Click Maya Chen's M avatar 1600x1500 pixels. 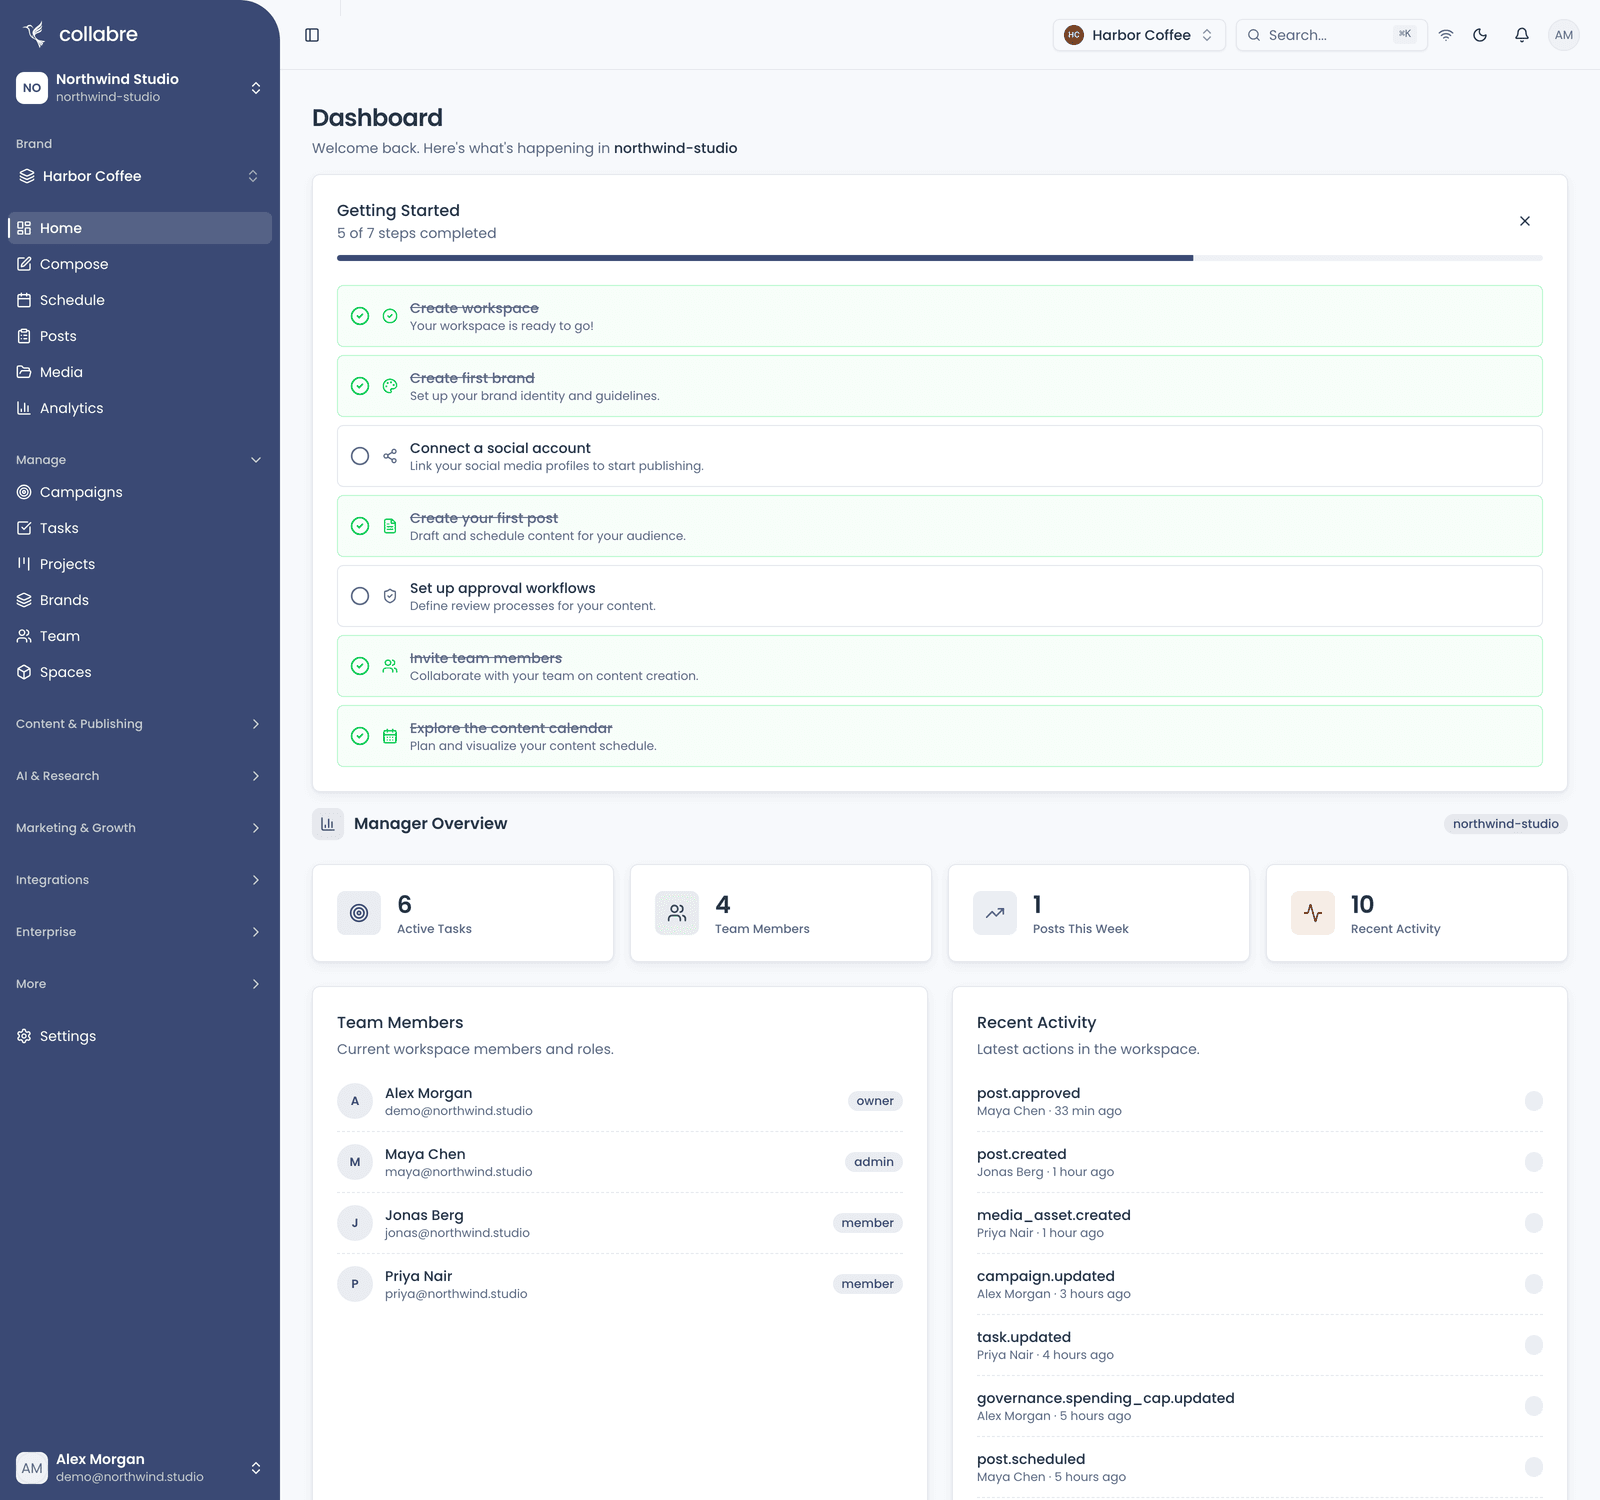(355, 1162)
